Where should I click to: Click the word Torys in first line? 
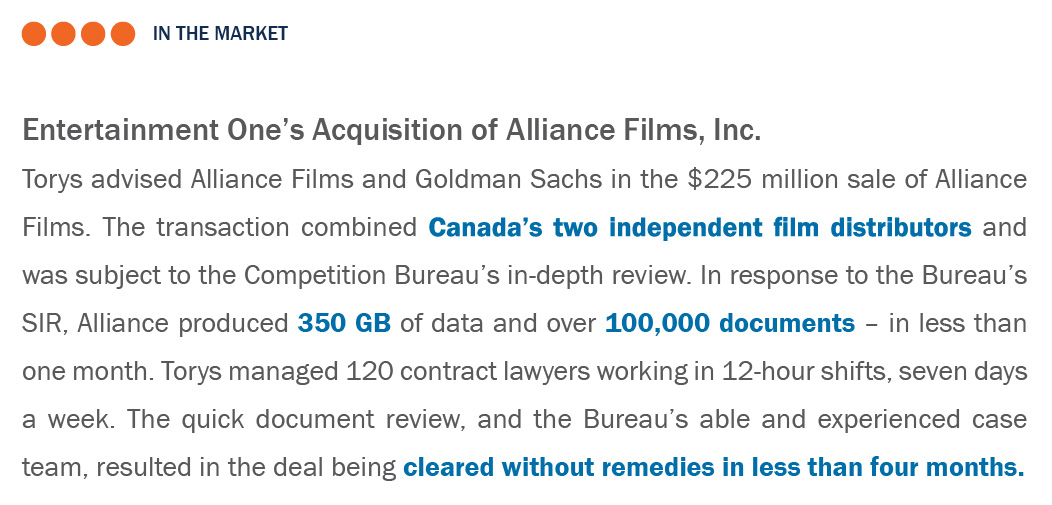pyautogui.click(x=52, y=180)
